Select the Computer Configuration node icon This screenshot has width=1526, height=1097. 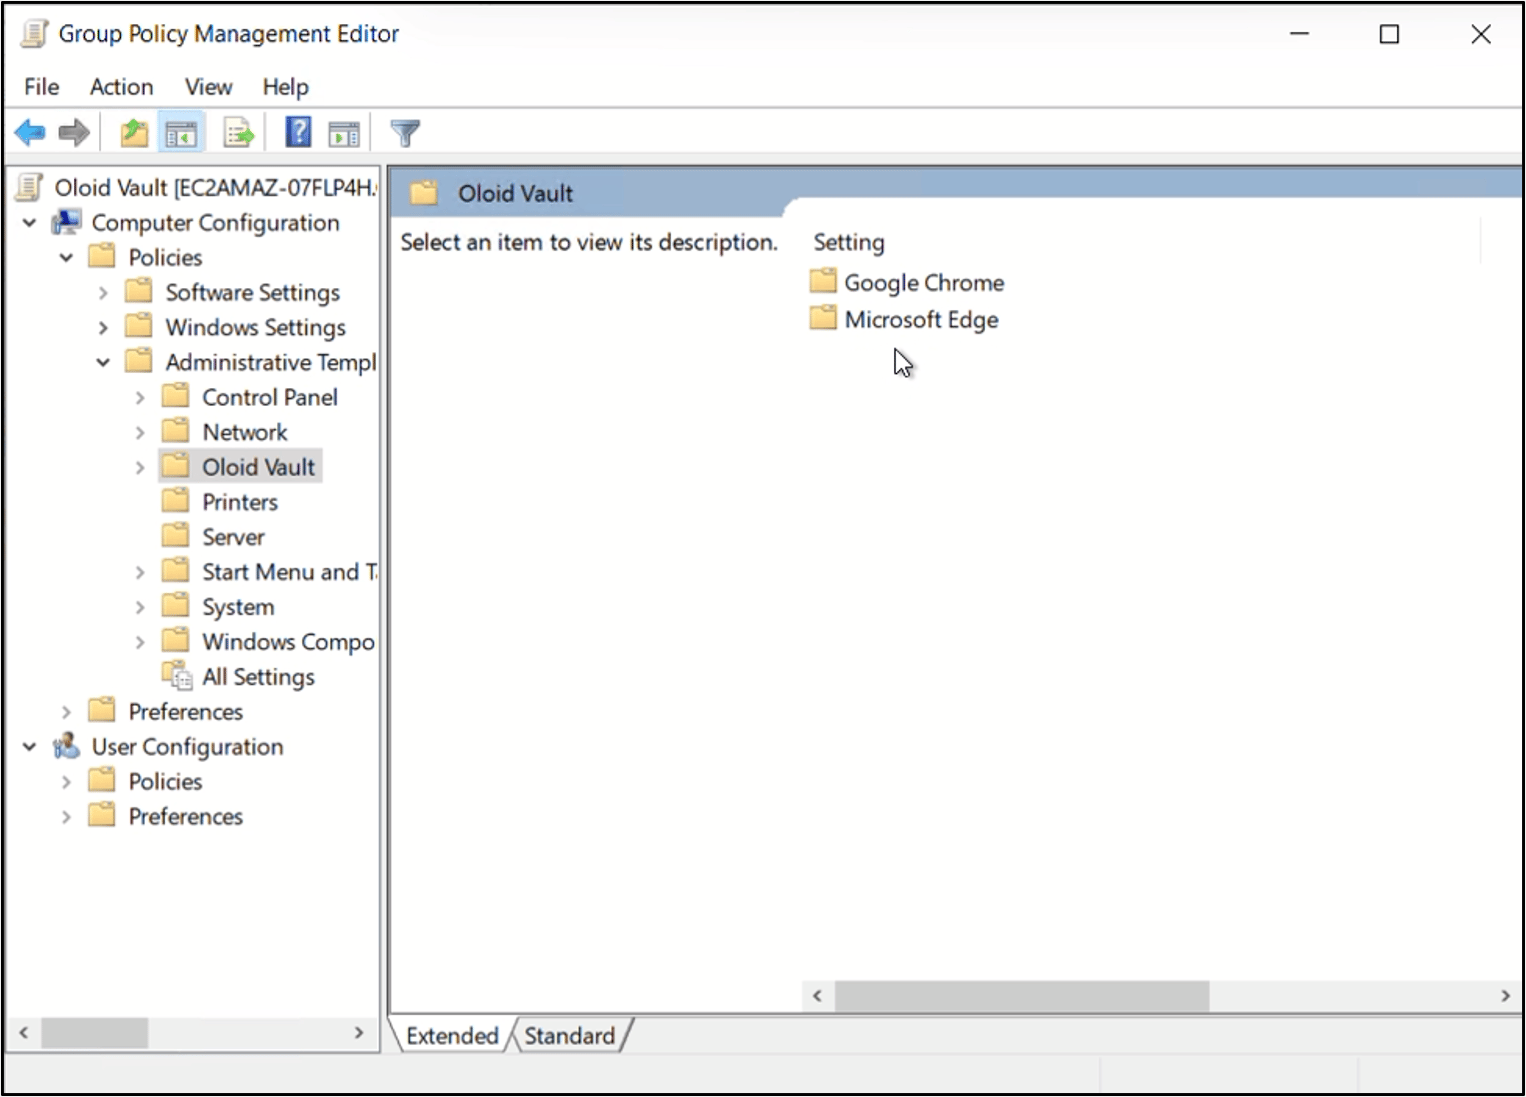click(67, 222)
